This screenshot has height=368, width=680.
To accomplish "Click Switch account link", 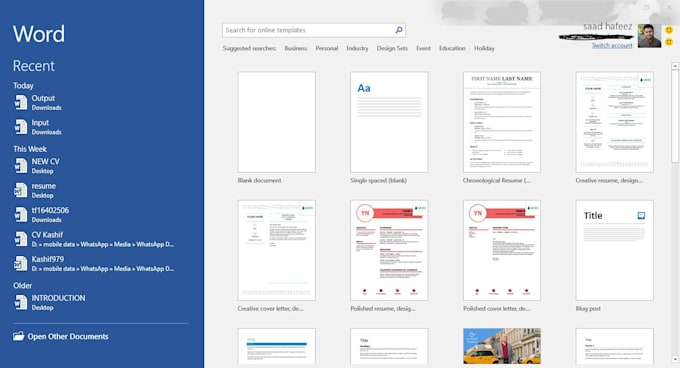I will tap(612, 45).
